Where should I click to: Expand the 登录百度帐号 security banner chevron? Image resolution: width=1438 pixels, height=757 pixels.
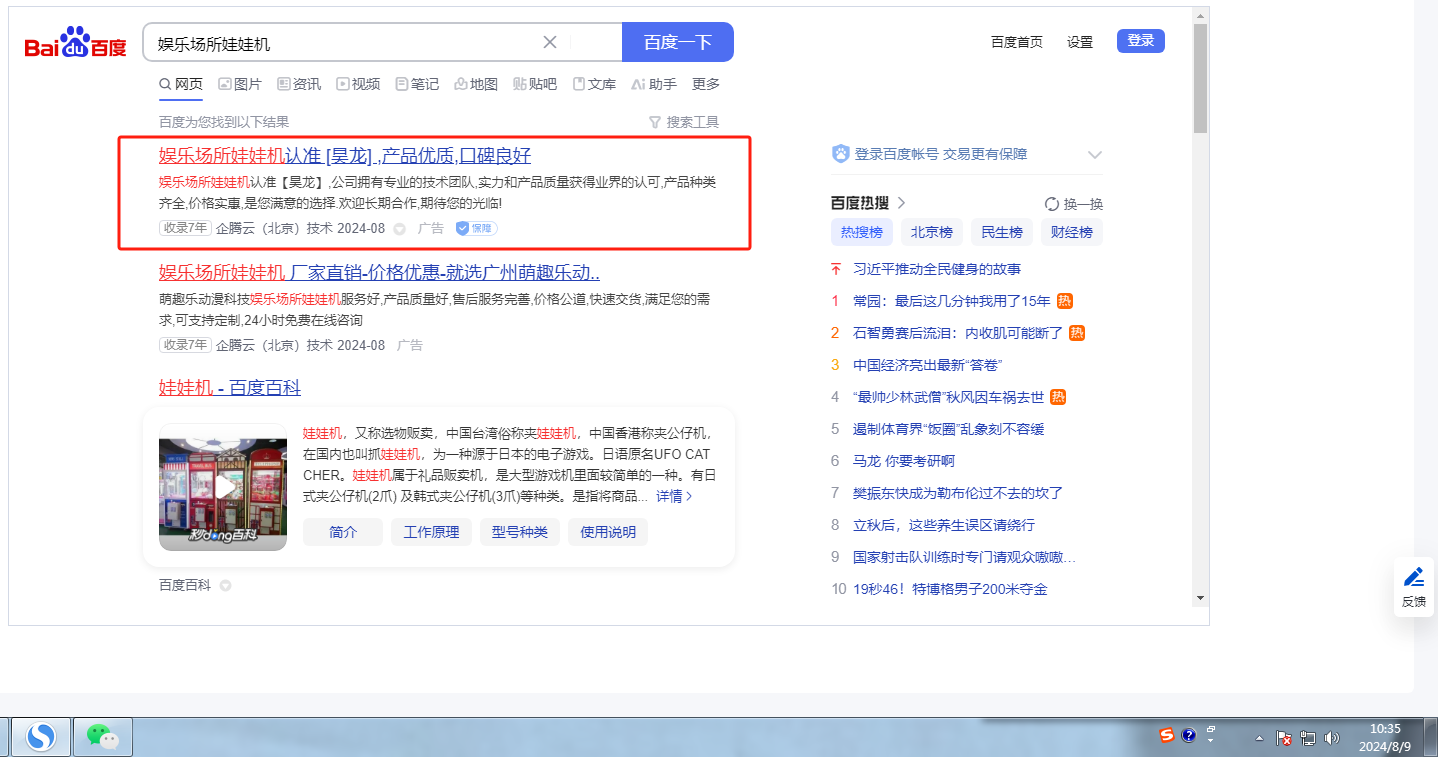(x=1095, y=155)
